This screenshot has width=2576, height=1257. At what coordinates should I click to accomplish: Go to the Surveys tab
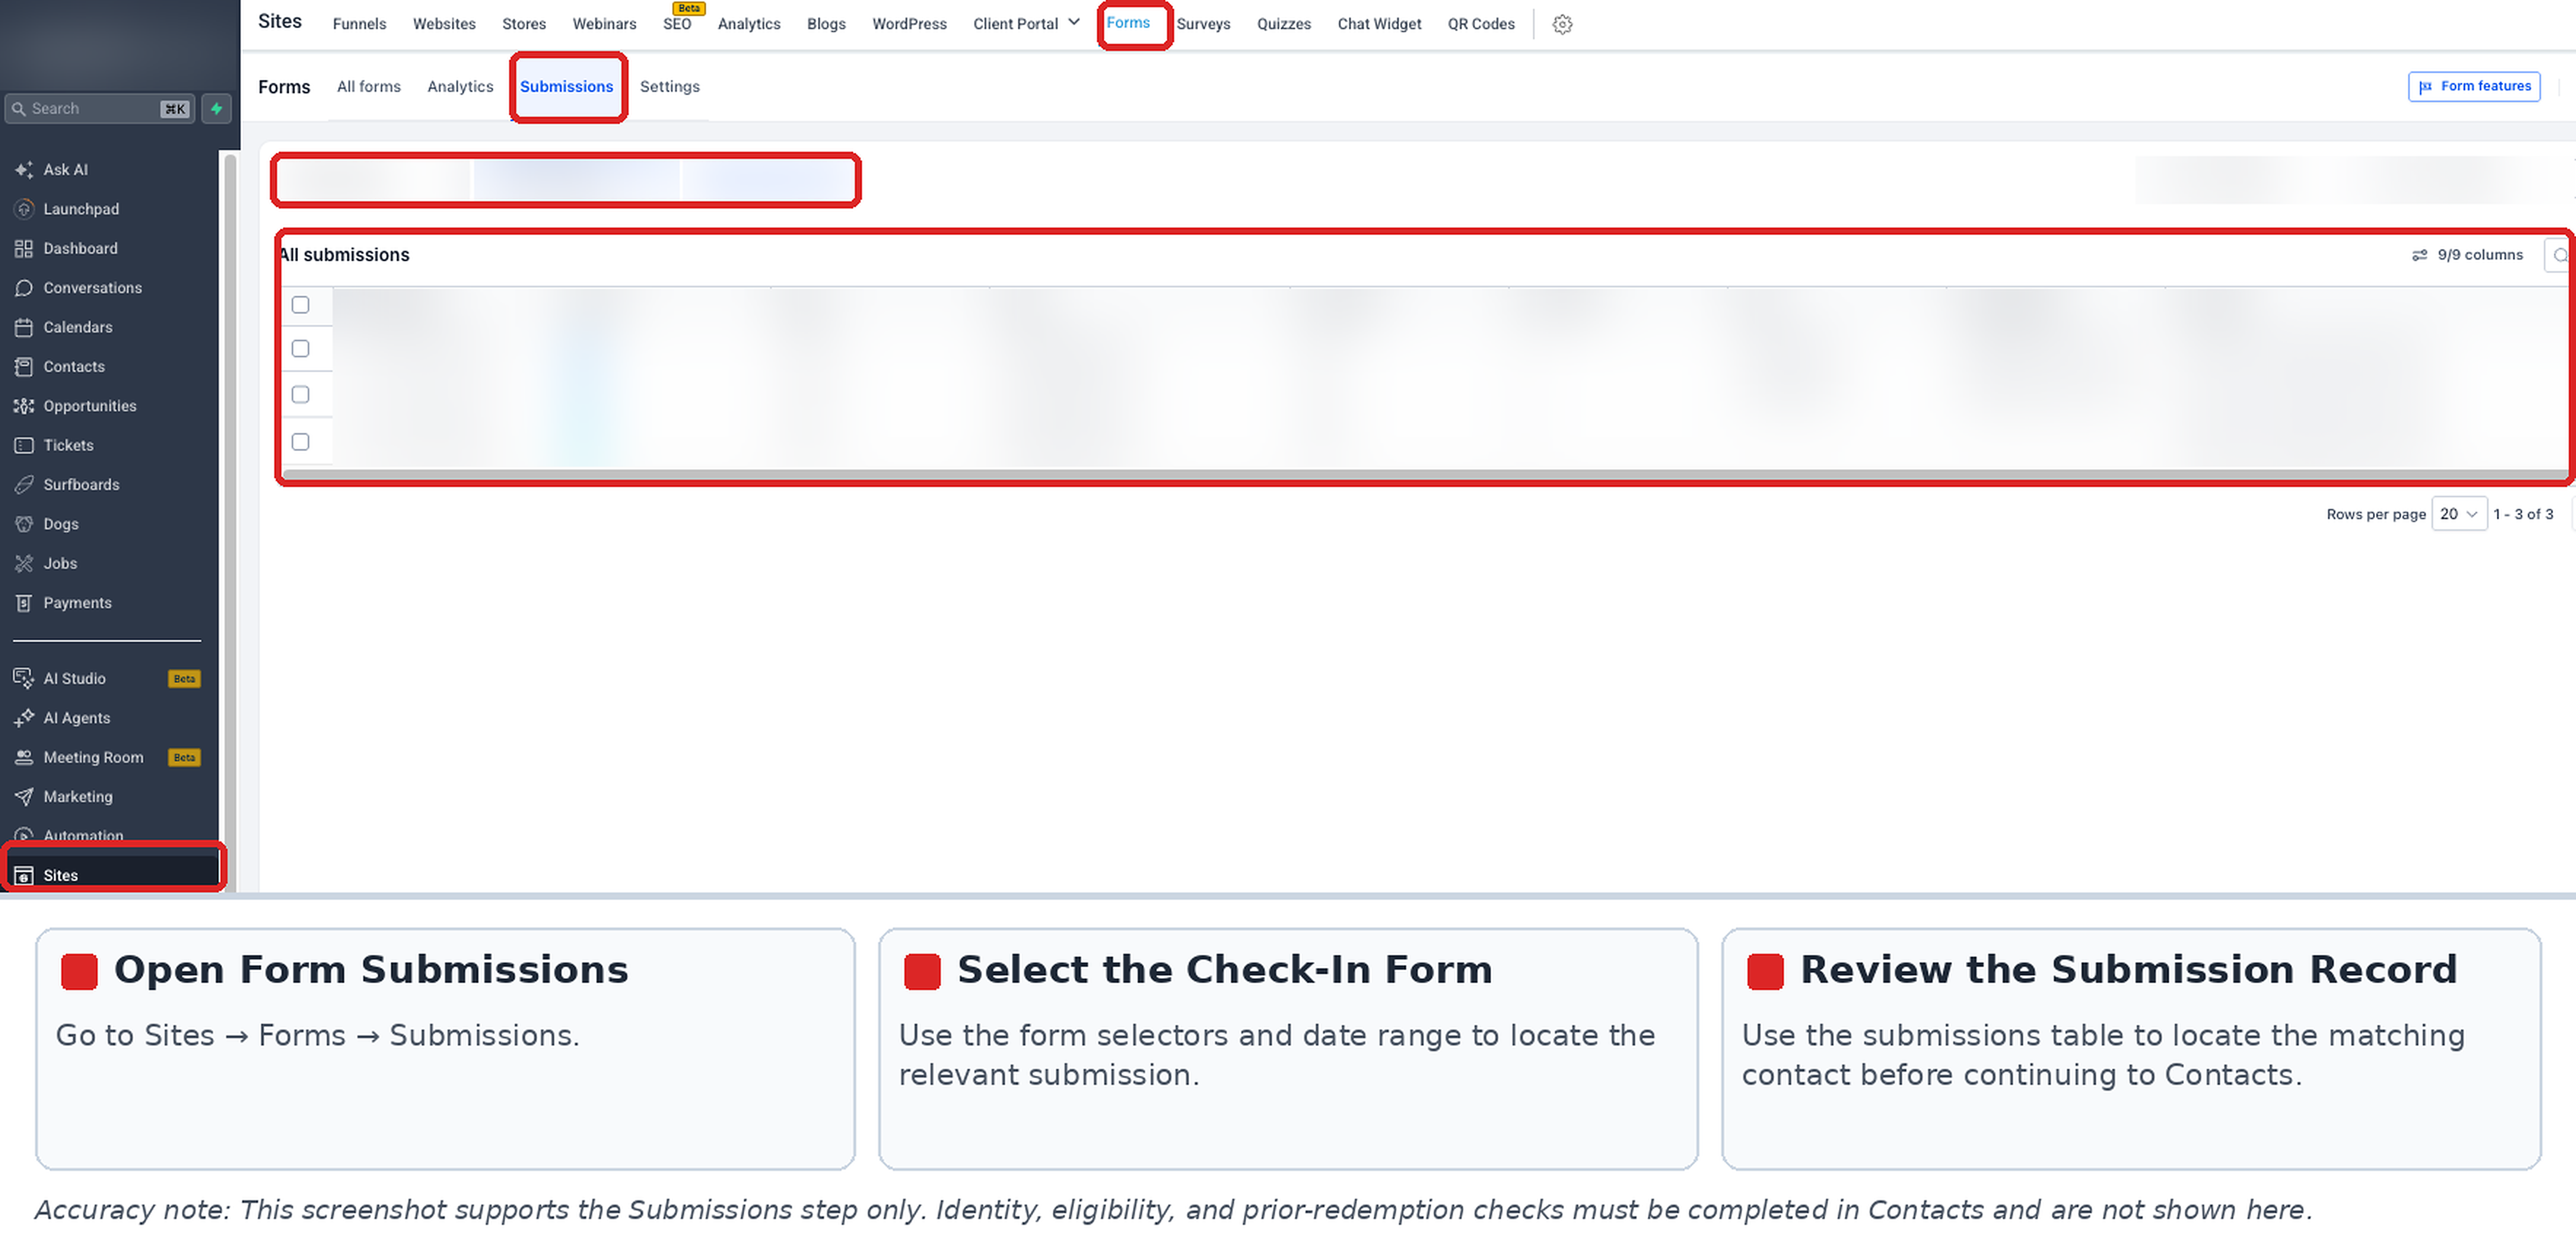(1203, 24)
